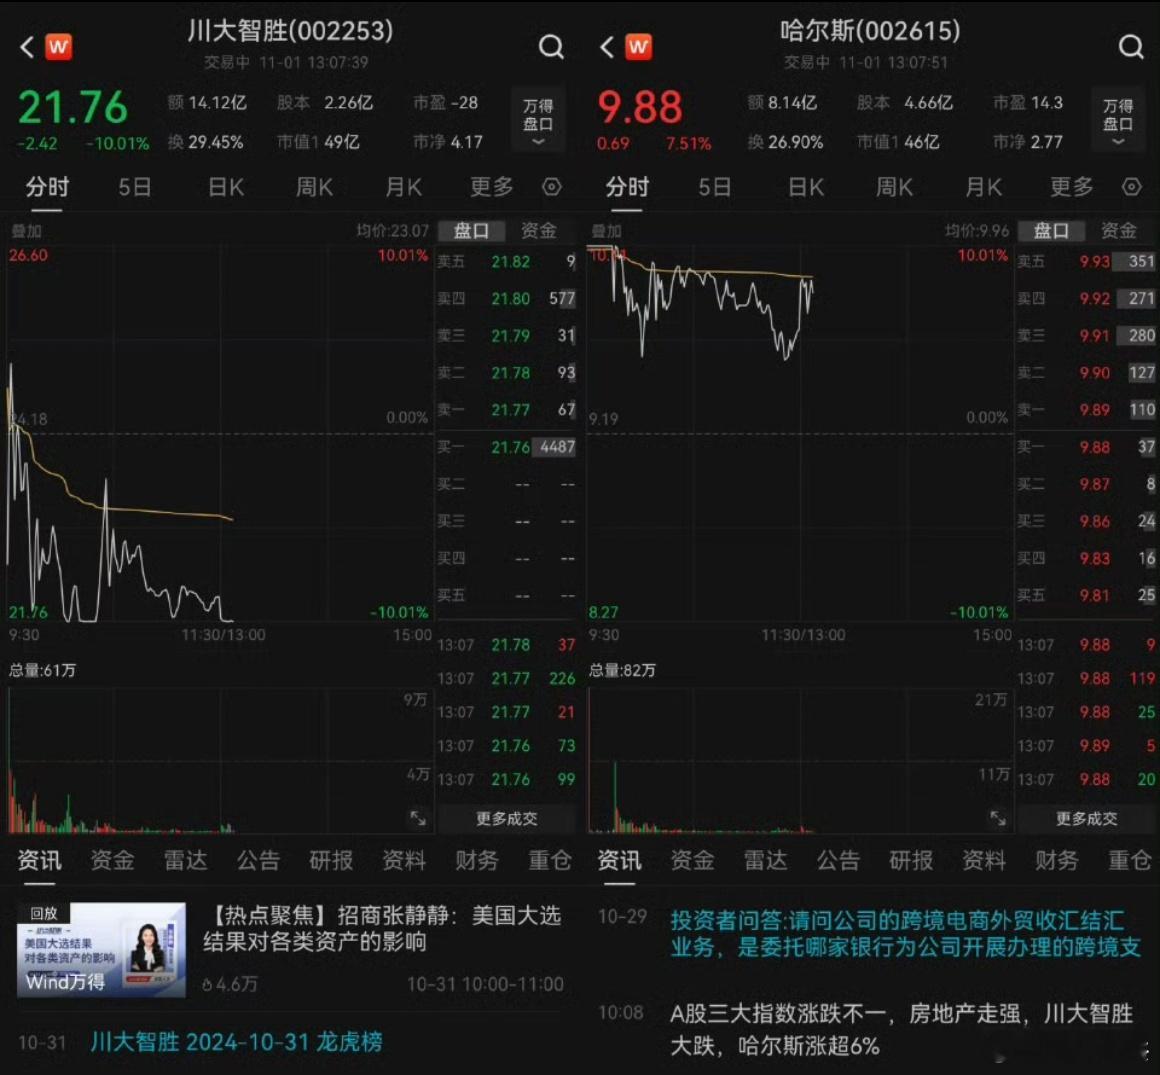Viewport: 1160px width, 1075px height.
Task: Tap 卖五 9.93 row with 351
Action: pyautogui.click(x=1086, y=261)
